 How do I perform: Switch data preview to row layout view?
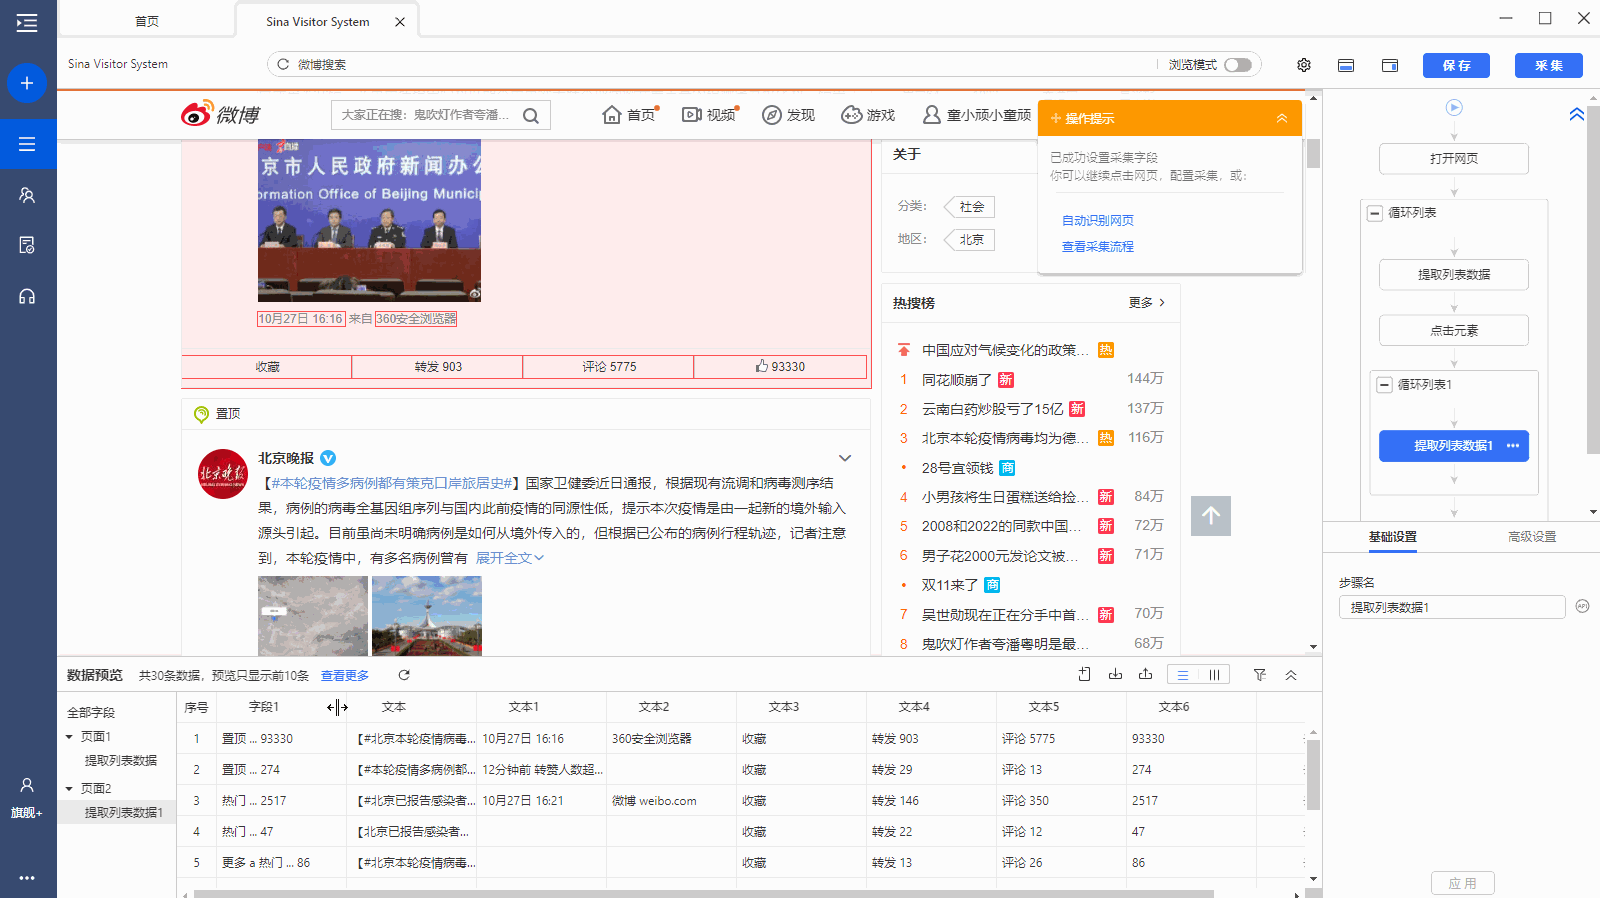point(1183,675)
